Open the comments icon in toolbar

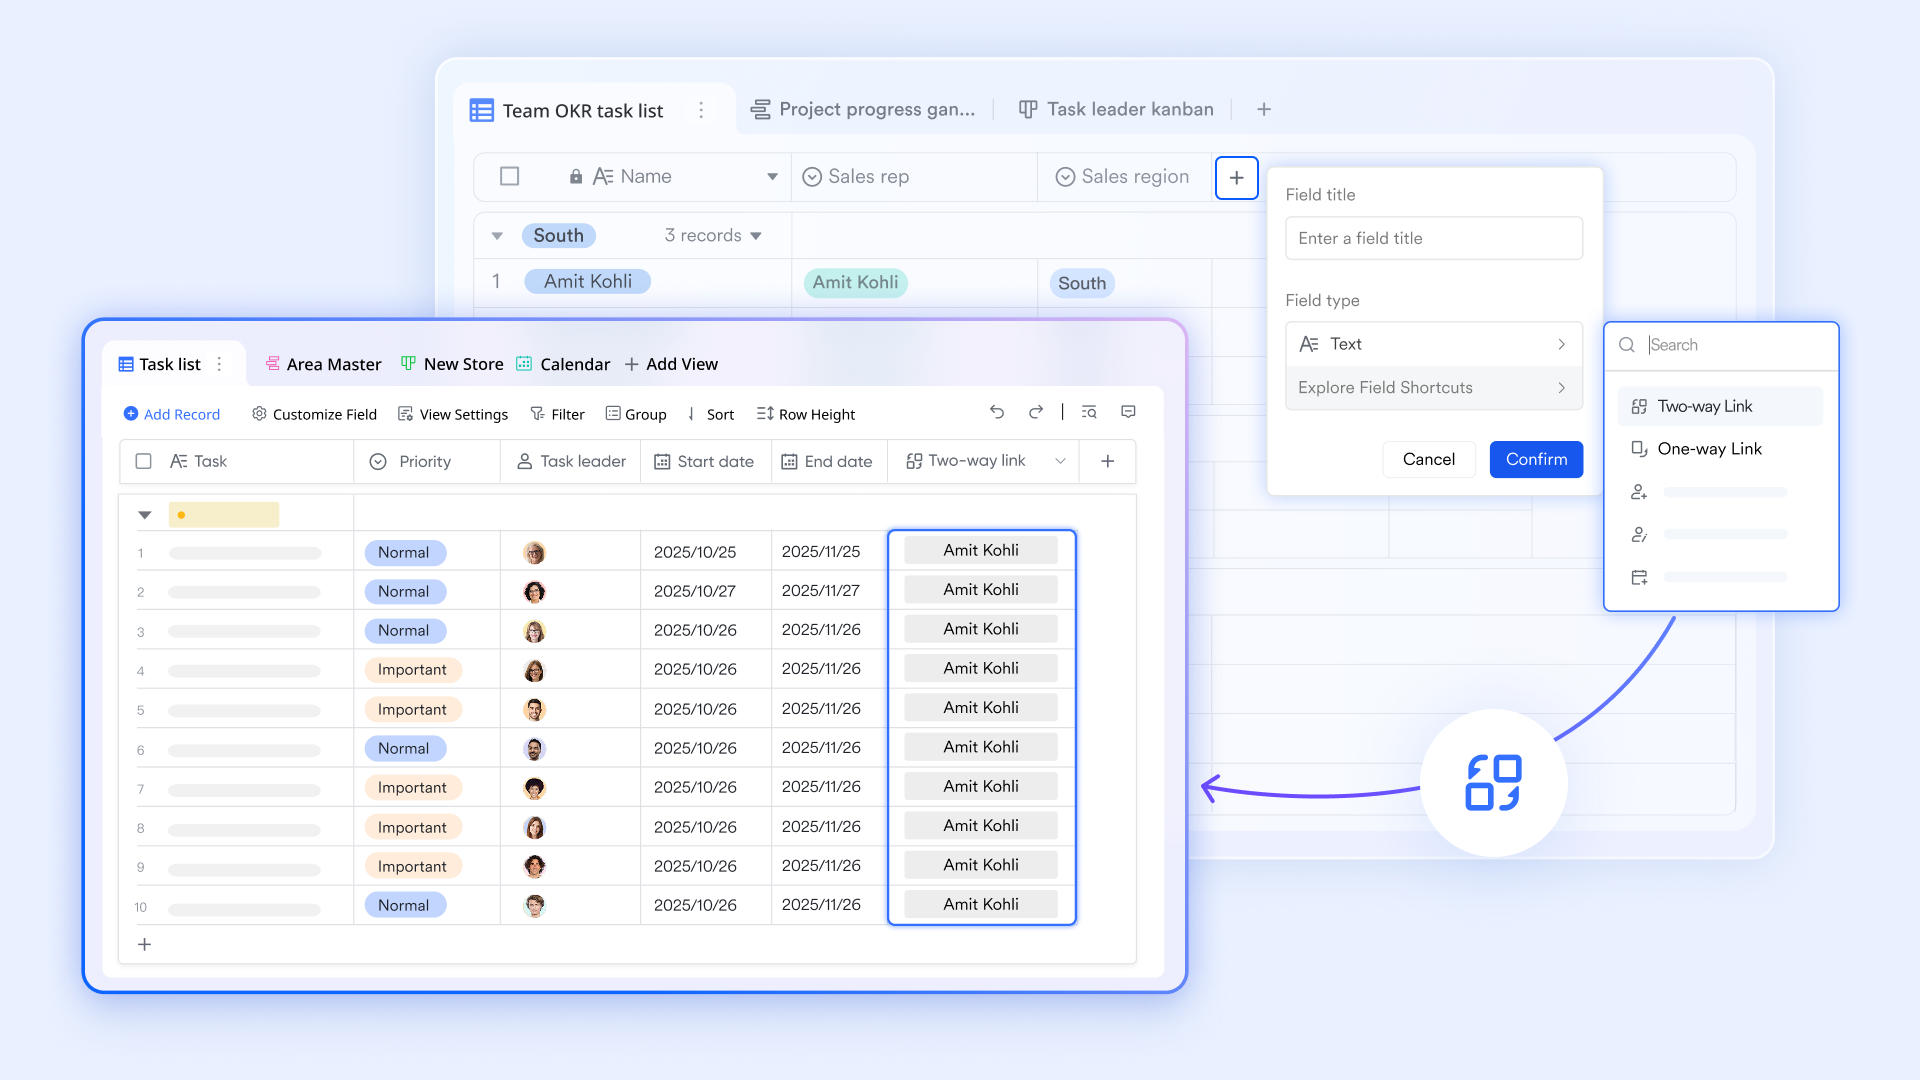(1128, 412)
